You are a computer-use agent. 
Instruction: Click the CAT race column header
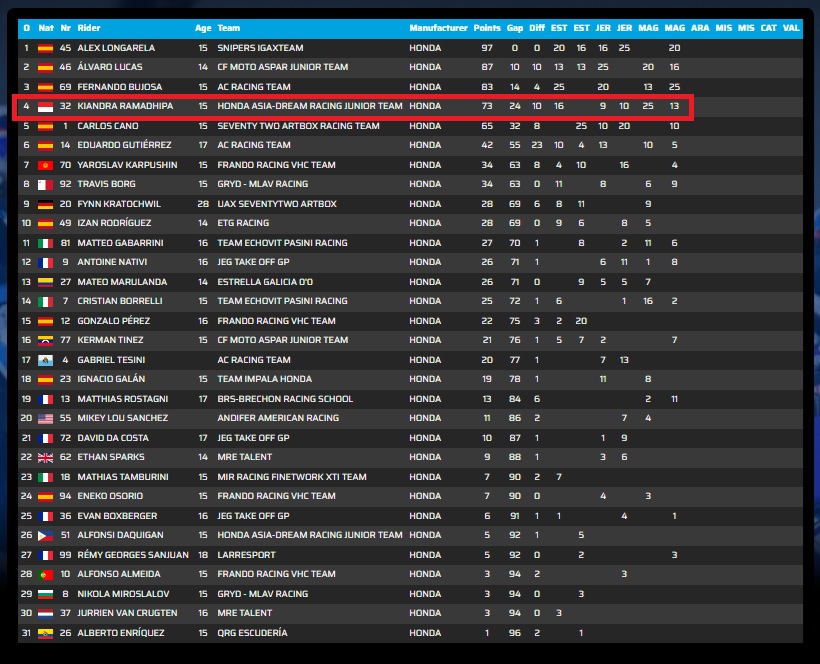click(x=768, y=28)
